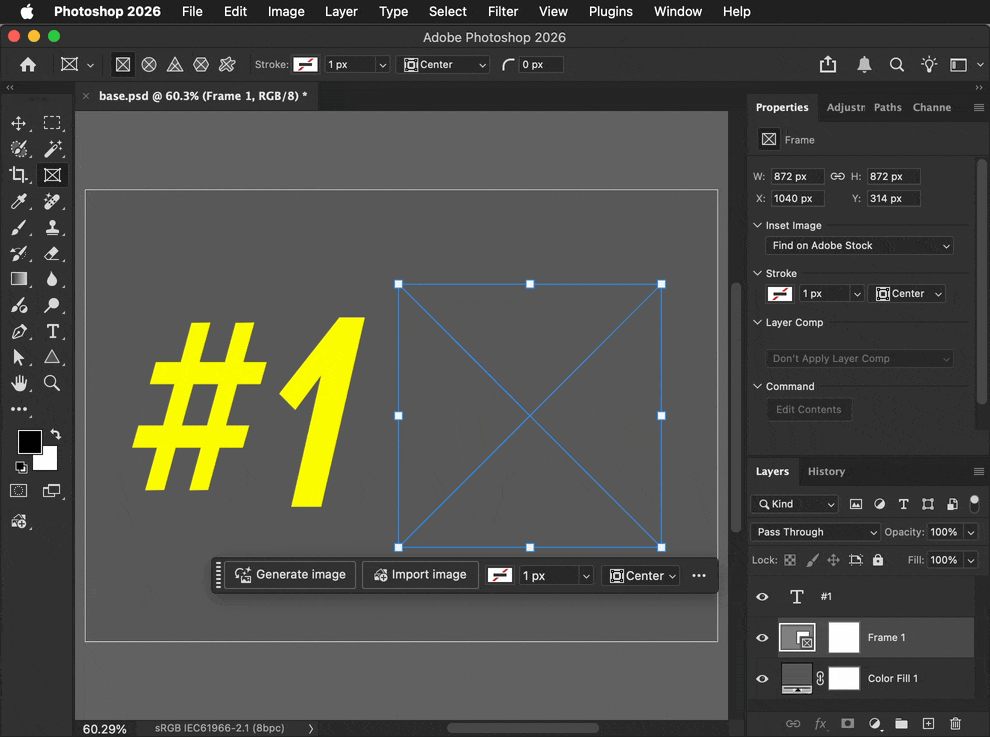This screenshot has width=990, height=737.
Task: Hide the Frame 1 layer
Action: click(x=762, y=638)
